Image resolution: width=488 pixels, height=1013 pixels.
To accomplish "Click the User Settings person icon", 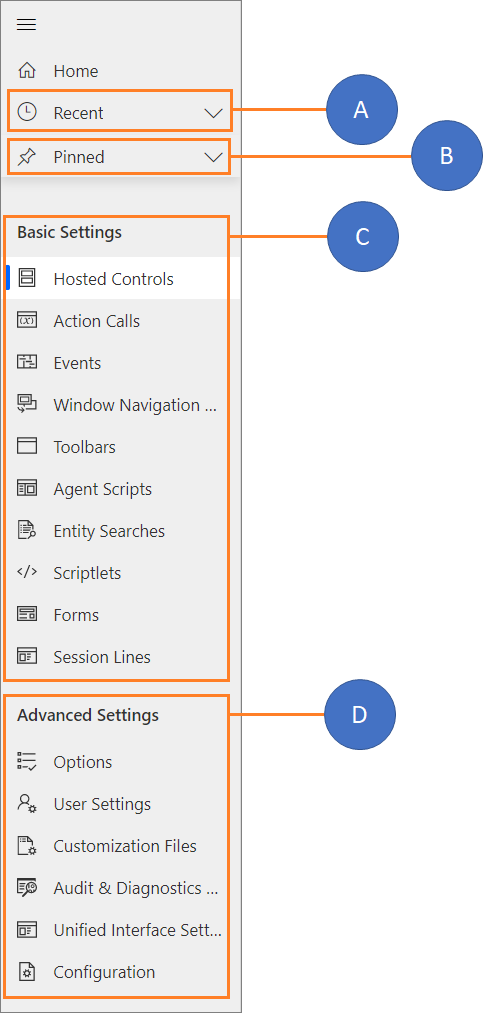I will (x=27, y=804).
